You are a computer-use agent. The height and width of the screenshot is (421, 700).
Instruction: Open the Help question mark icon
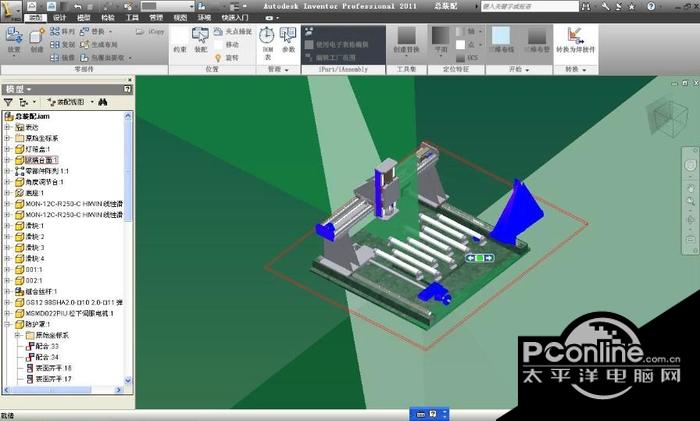[x=651, y=6]
